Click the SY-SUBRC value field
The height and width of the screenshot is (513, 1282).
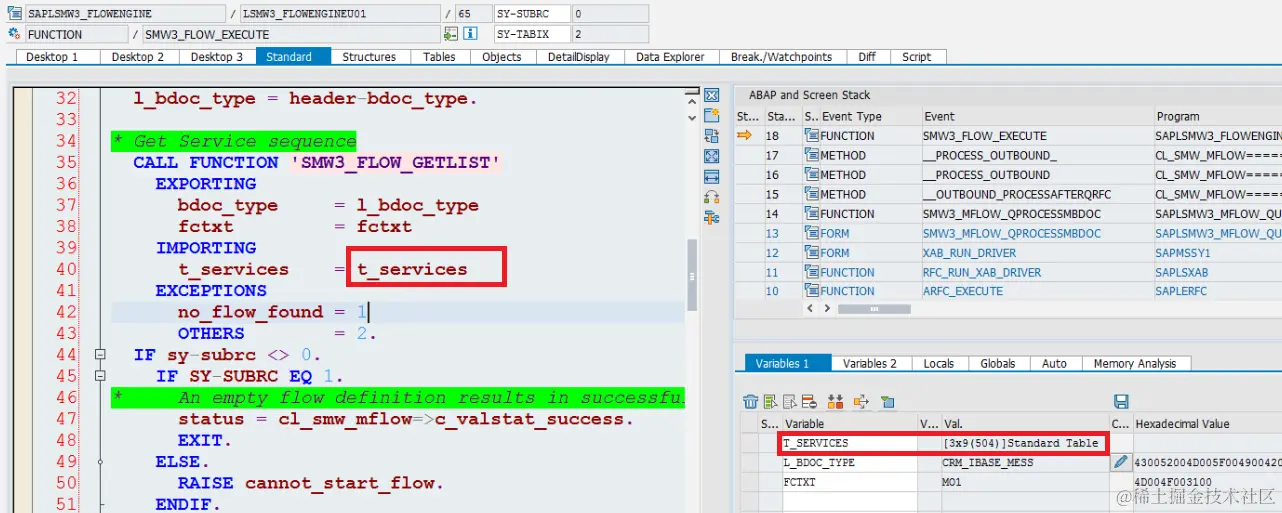pos(609,14)
